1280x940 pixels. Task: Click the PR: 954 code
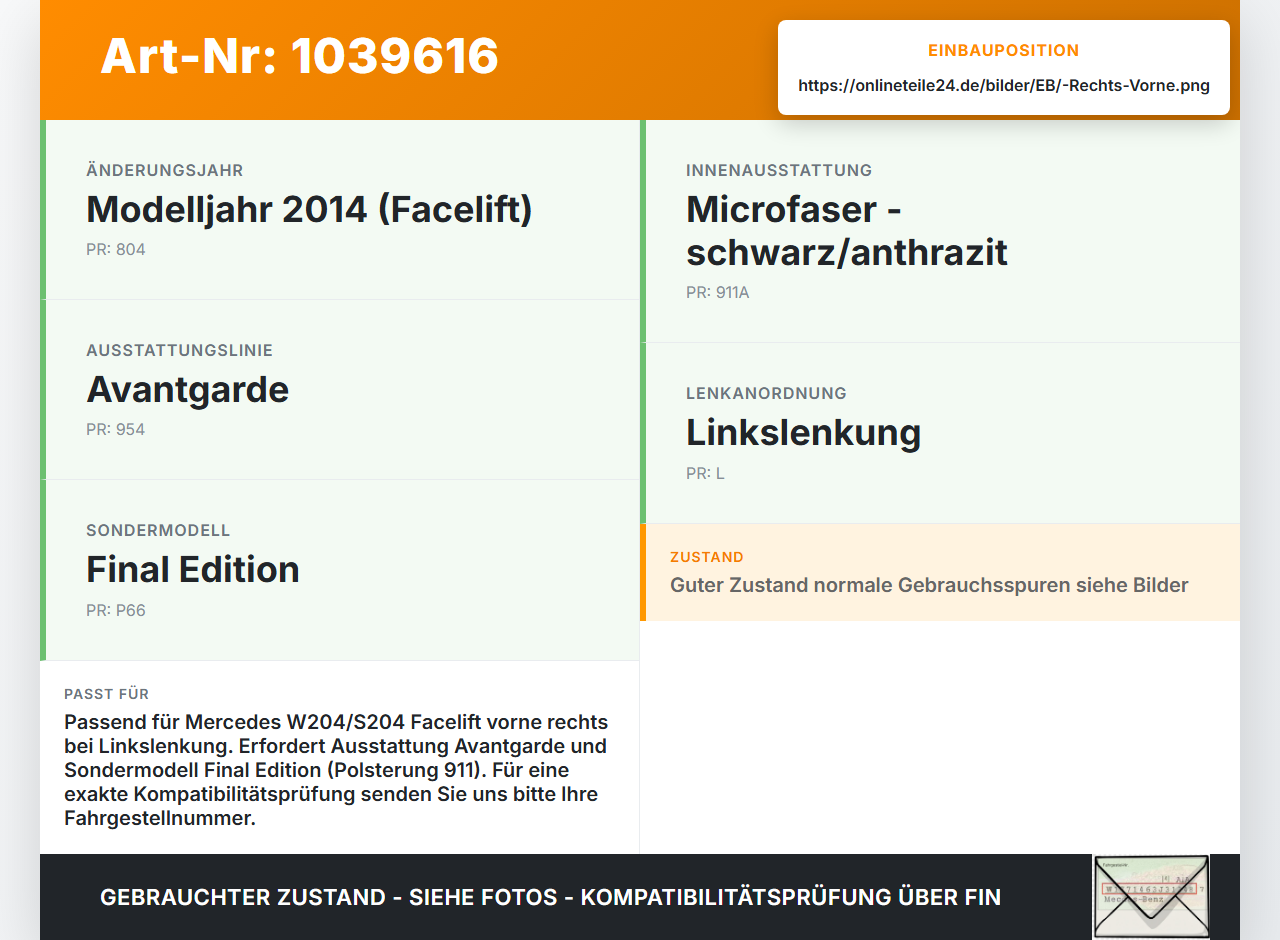116,430
